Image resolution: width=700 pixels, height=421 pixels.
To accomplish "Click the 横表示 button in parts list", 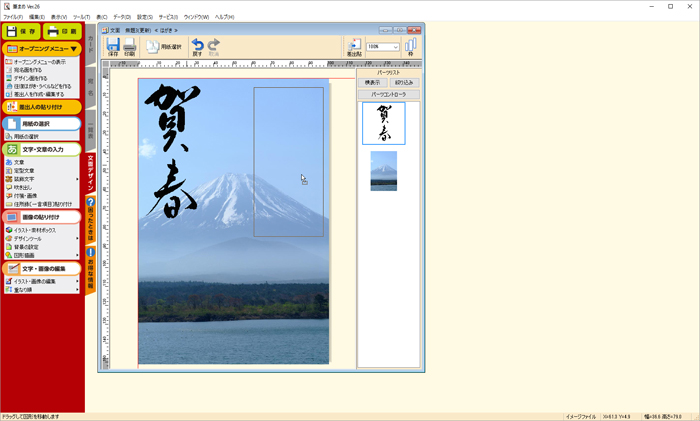I will coord(372,83).
